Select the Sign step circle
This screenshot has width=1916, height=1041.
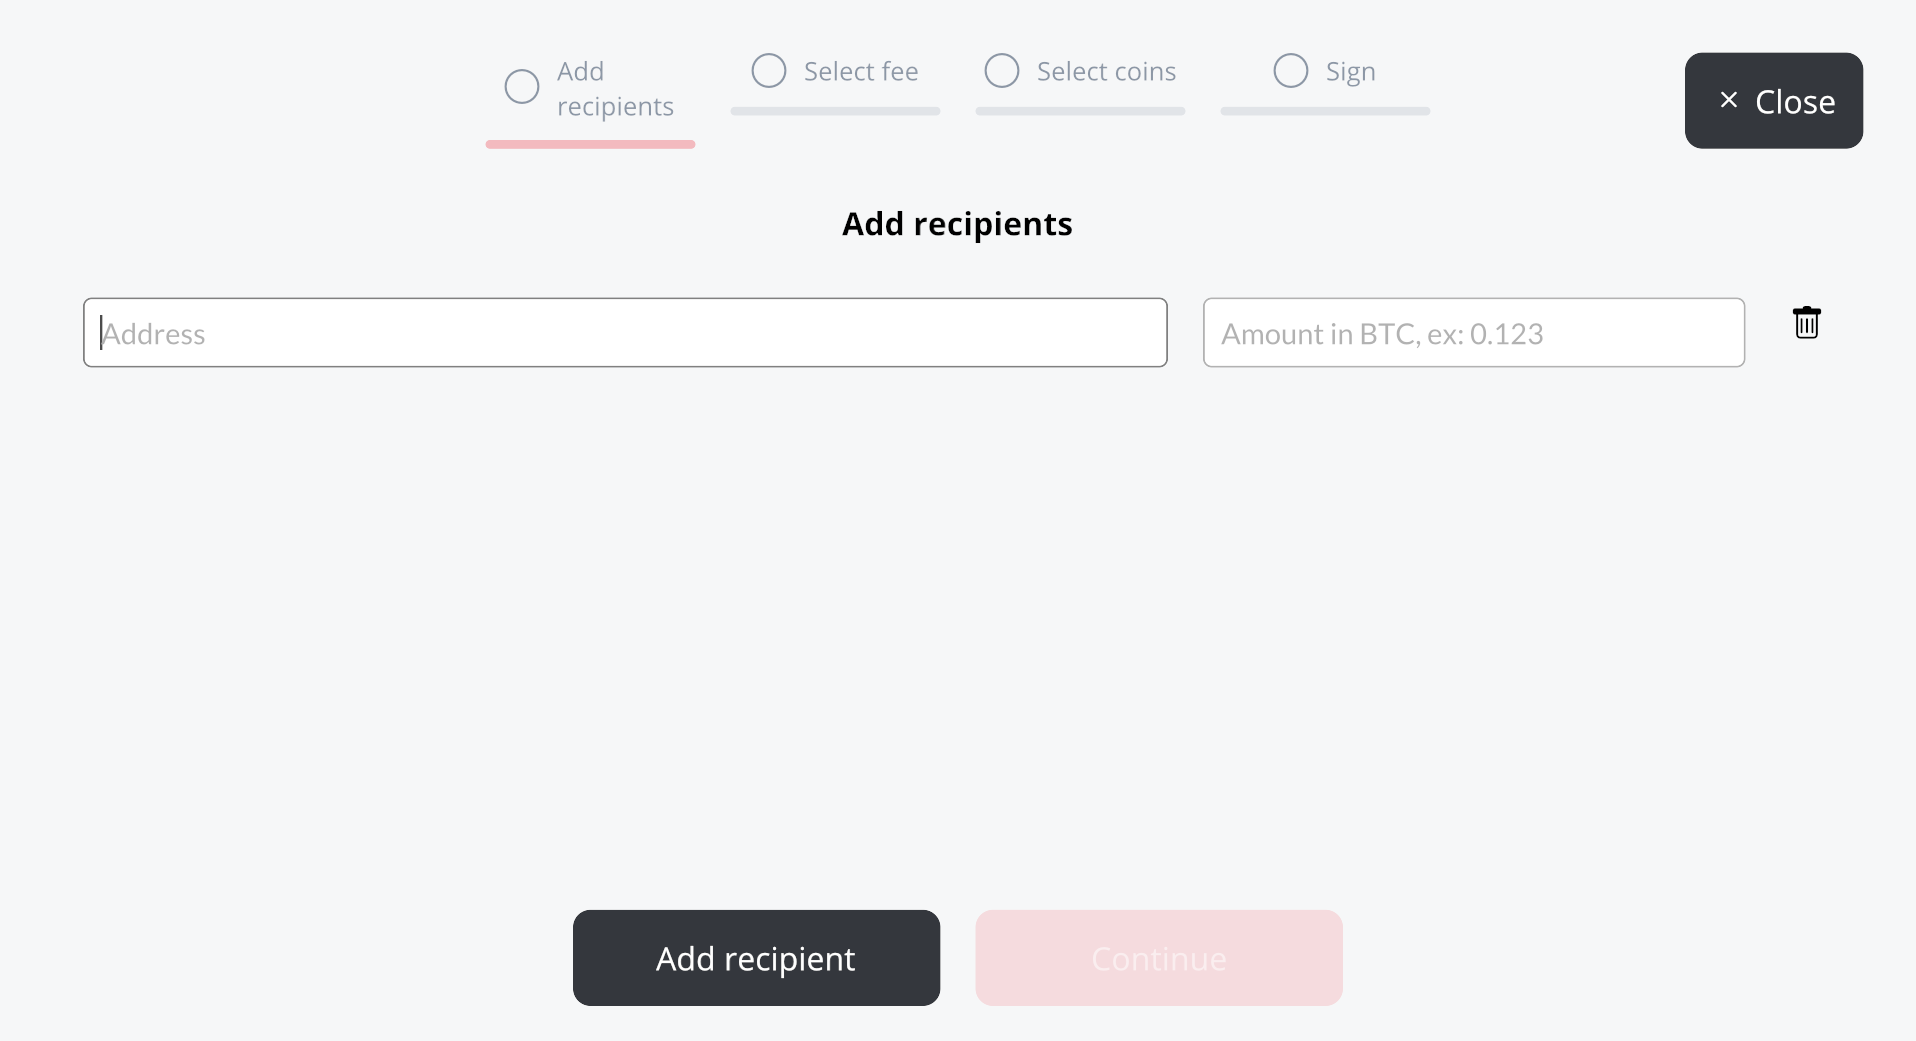1290,71
